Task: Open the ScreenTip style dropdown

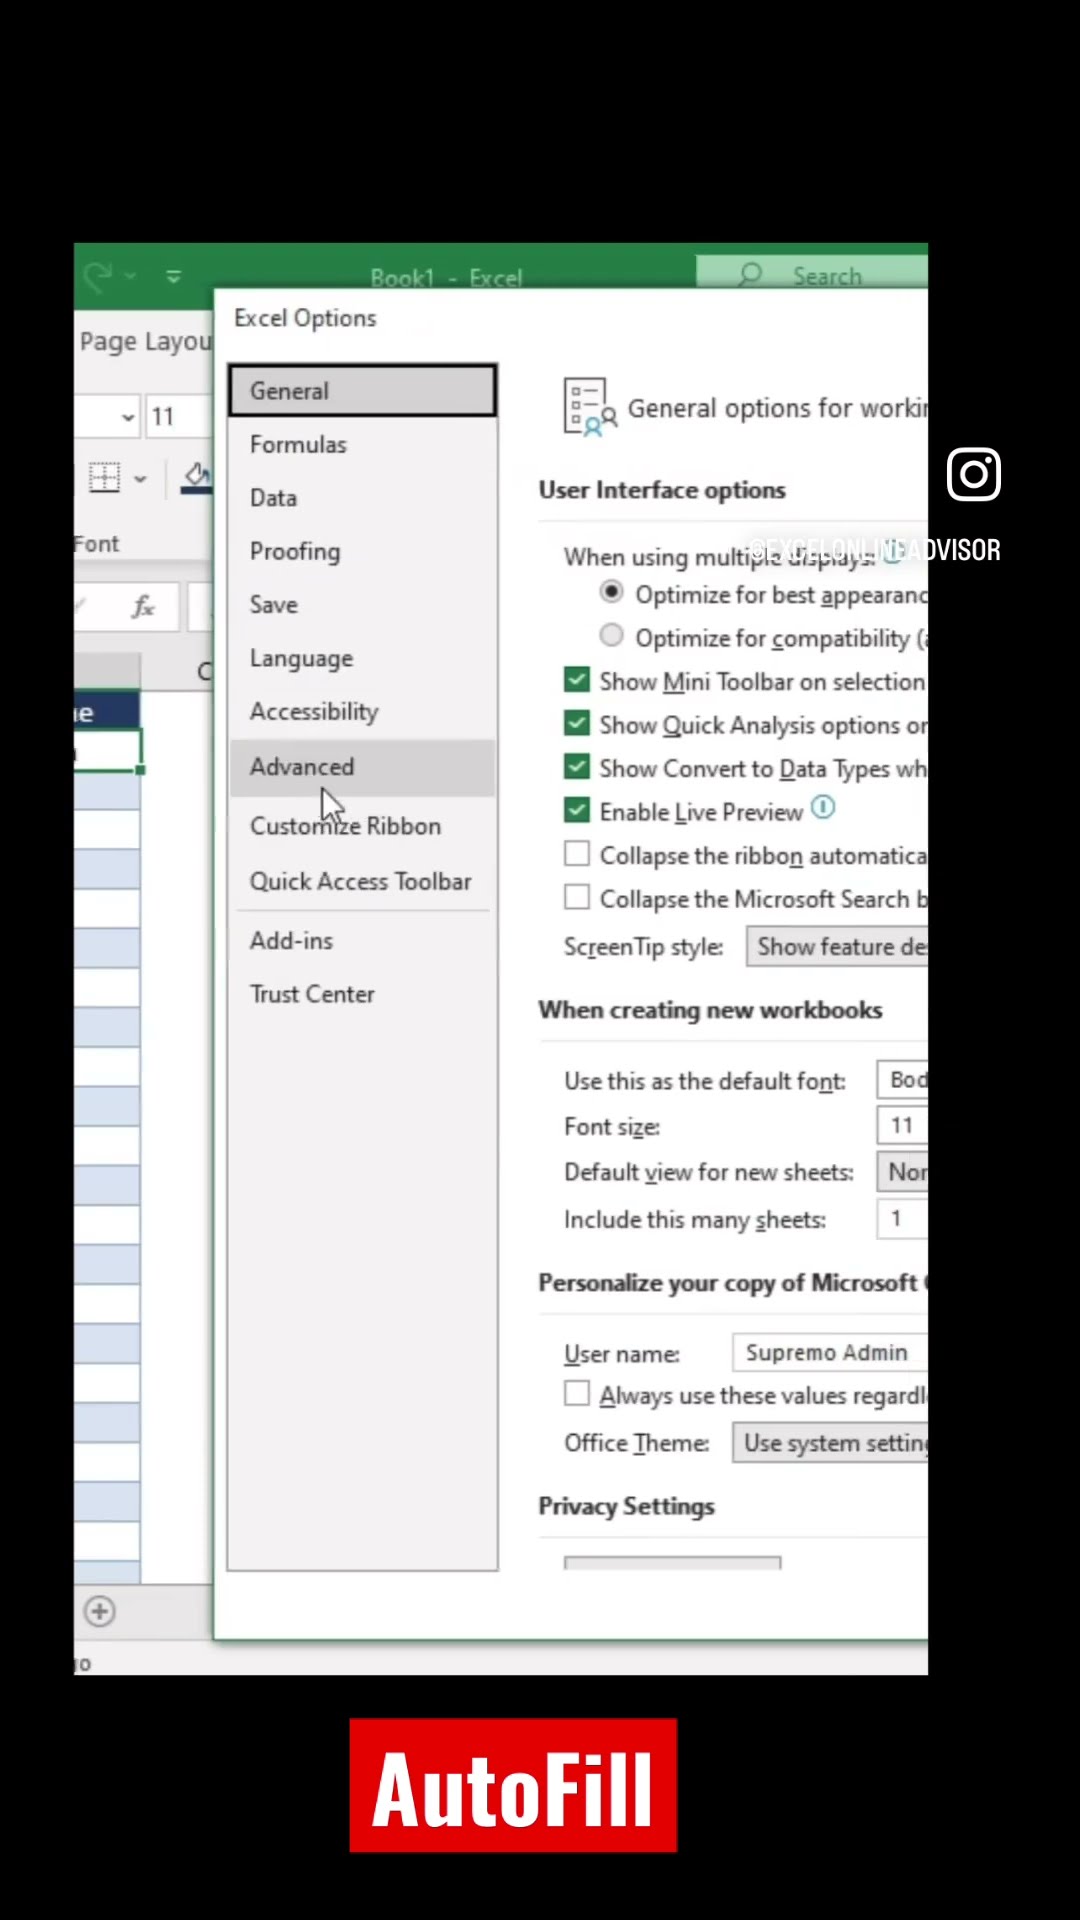Action: point(837,946)
